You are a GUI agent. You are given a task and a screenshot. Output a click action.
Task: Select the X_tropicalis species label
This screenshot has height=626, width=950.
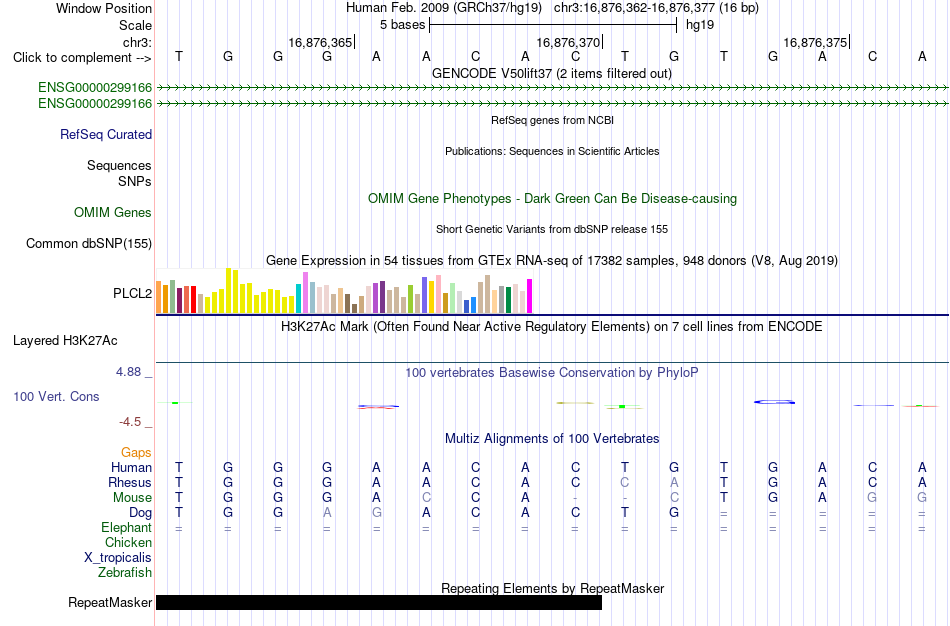tap(118, 558)
